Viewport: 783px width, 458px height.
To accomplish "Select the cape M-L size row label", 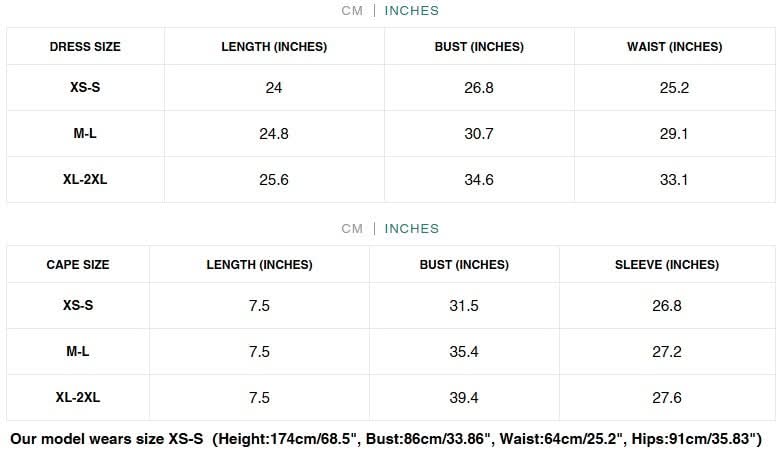I will [78, 351].
